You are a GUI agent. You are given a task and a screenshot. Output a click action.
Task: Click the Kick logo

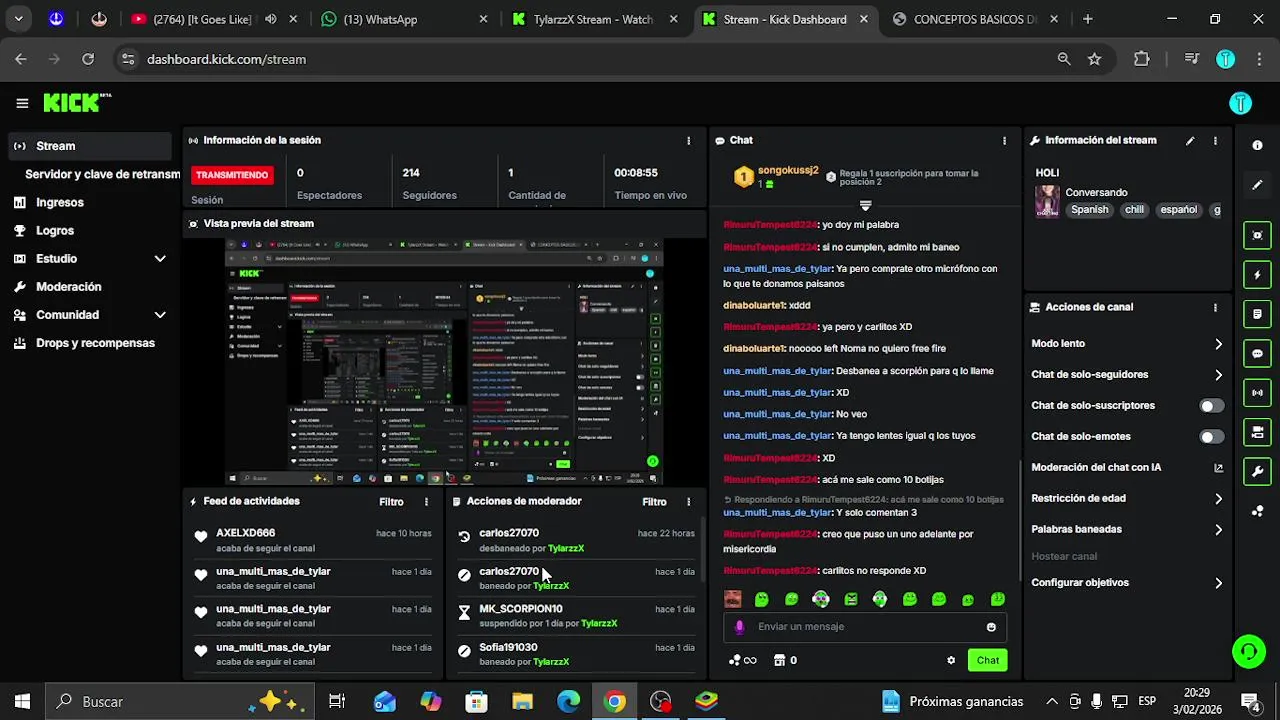point(77,102)
